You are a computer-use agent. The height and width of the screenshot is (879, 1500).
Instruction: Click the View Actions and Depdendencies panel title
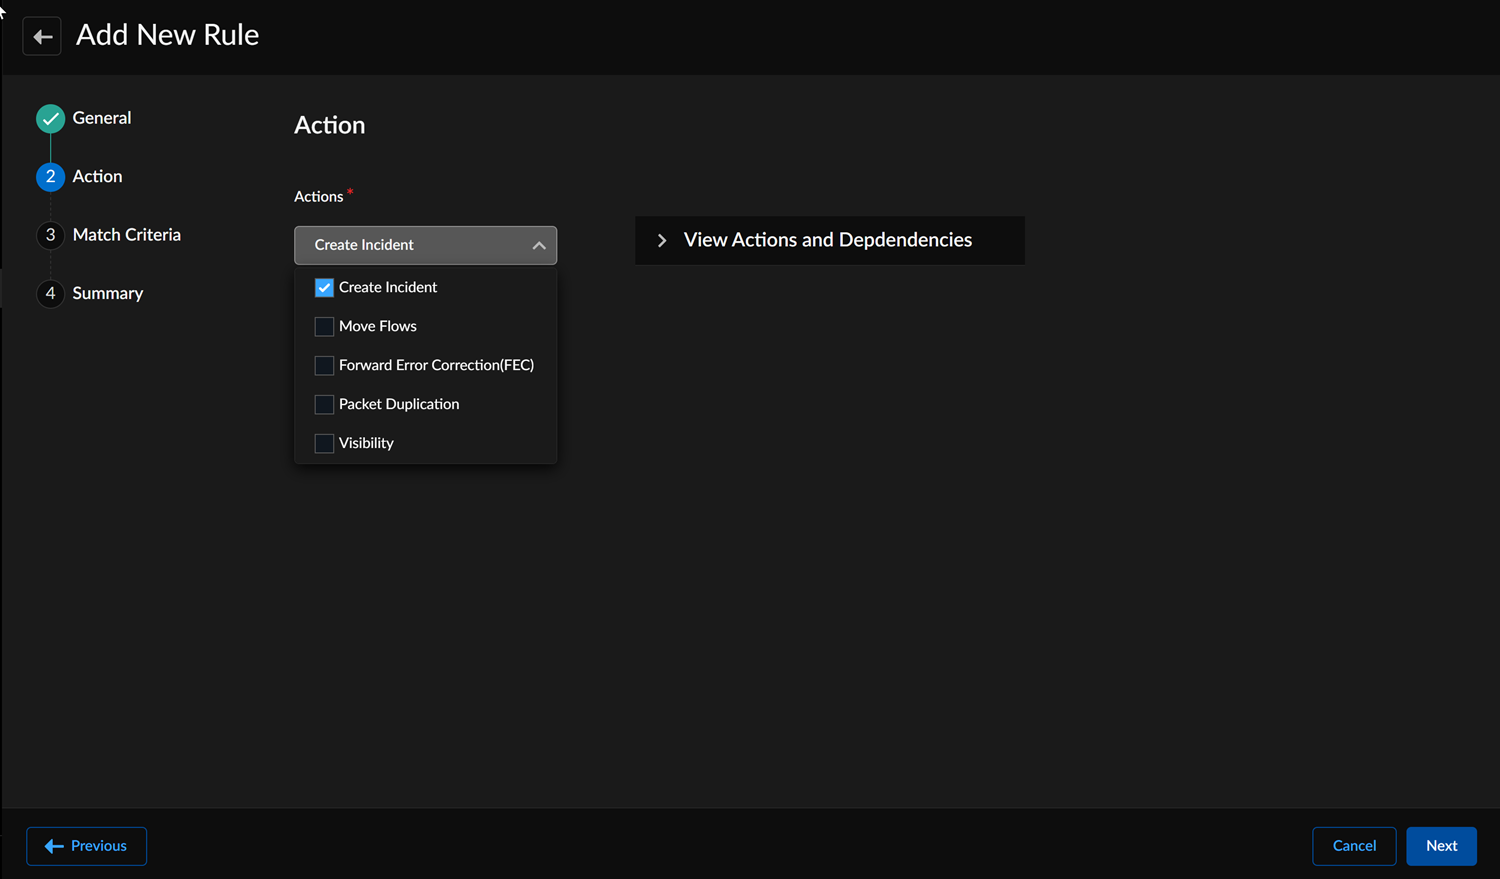[x=827, y=240]
